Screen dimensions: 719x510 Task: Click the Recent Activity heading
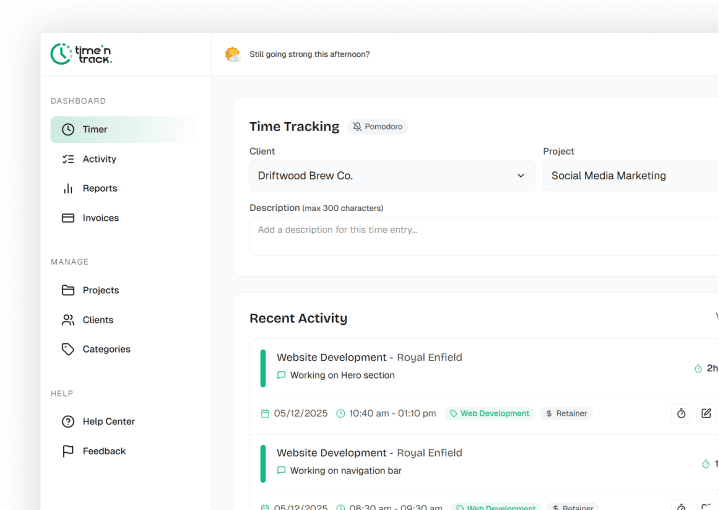pyautogui.click(x=299, y=318)
